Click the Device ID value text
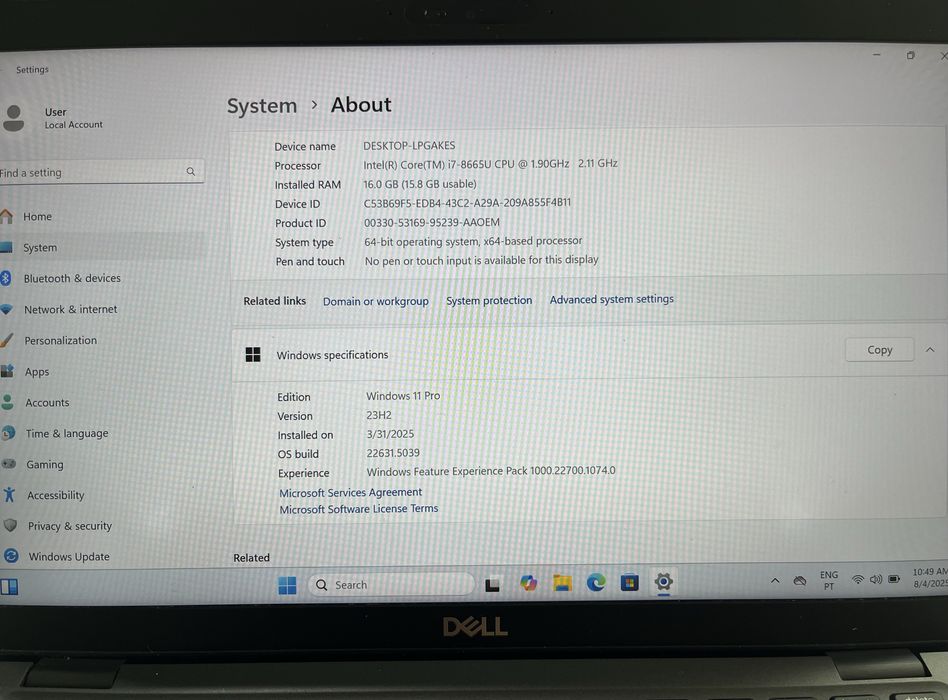Image resolution: width=948 pixels, height=700 pixels. pyautogui.click(x=467, y=203)
